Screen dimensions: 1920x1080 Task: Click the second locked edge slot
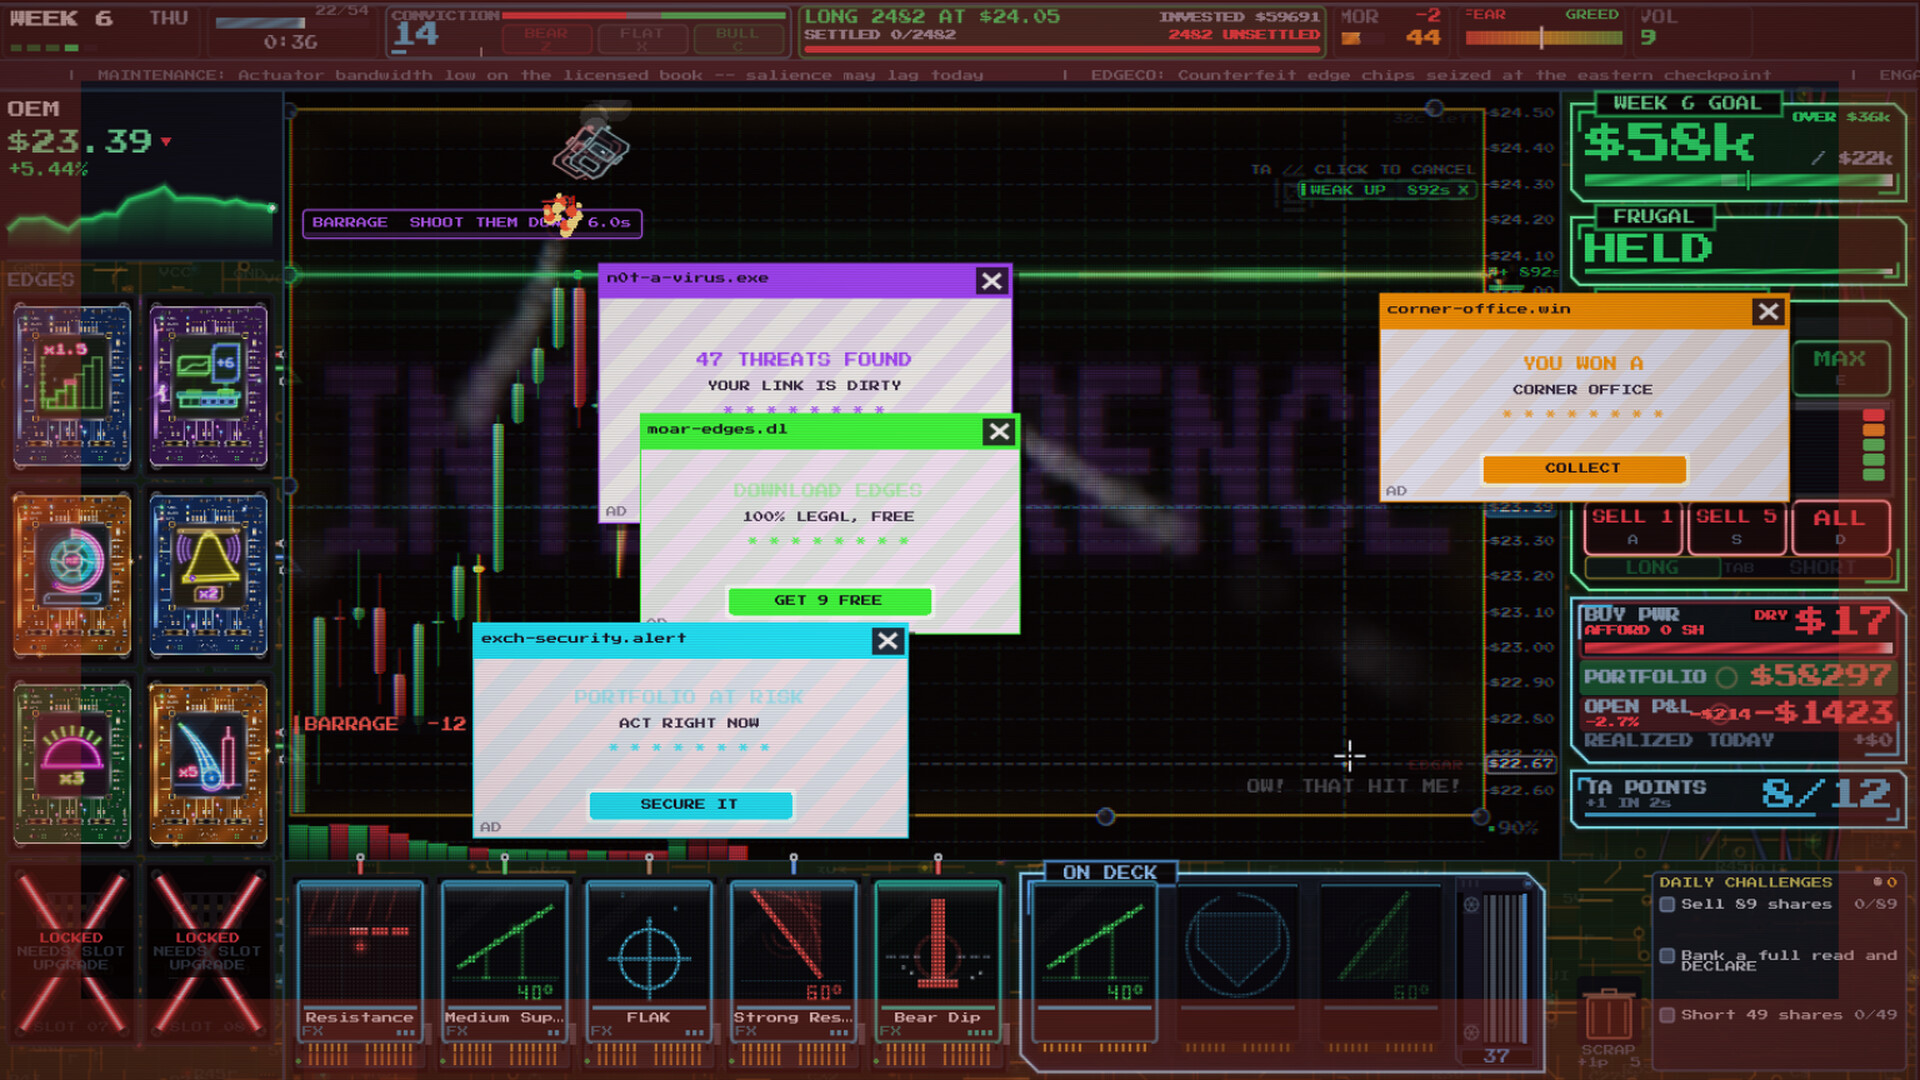click(x=208, y=951)
